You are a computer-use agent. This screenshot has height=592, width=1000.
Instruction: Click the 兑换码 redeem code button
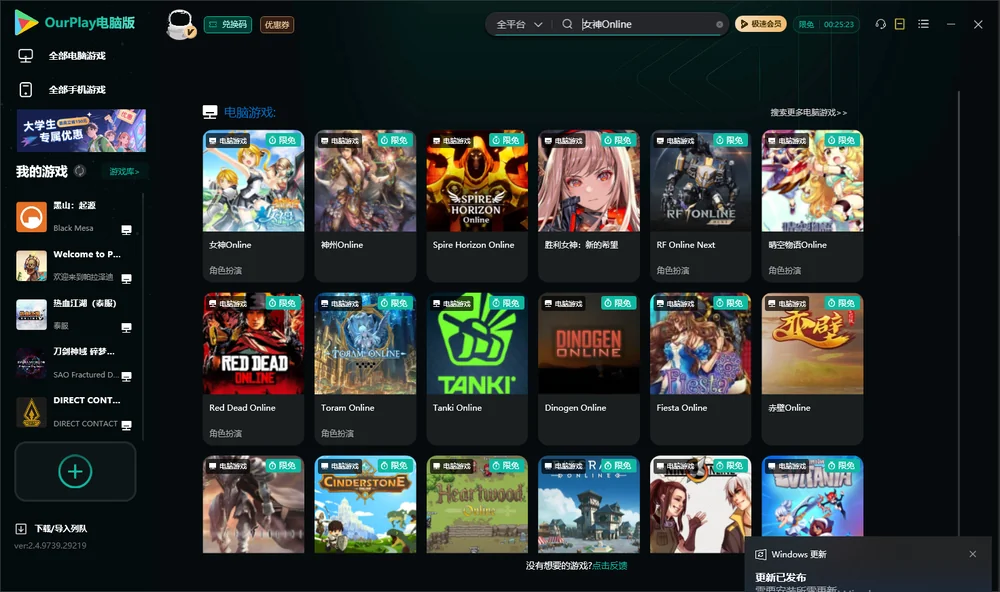tap(228, 24)
